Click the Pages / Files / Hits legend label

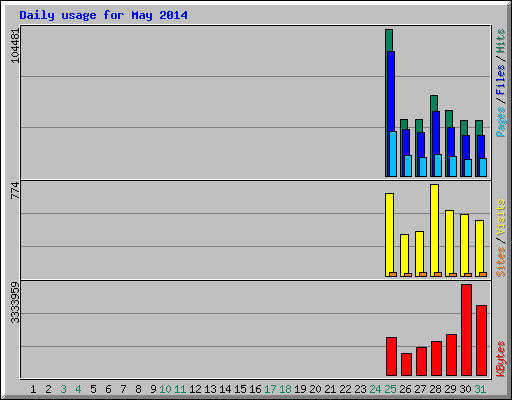pos(500,83)
